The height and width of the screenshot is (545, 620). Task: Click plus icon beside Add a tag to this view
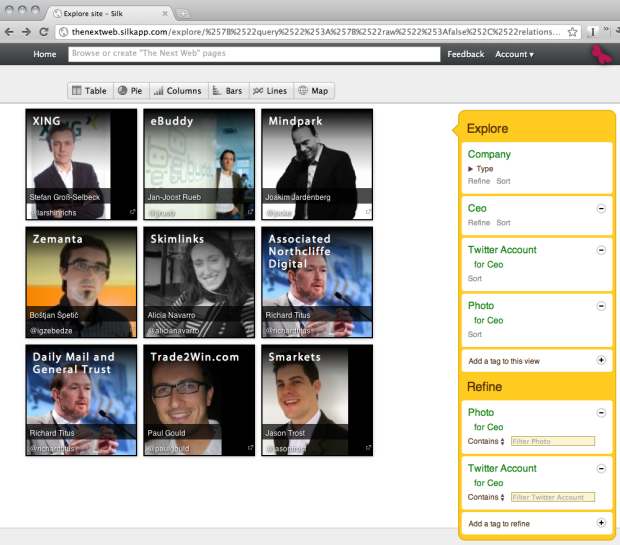[x=601, y=360]
